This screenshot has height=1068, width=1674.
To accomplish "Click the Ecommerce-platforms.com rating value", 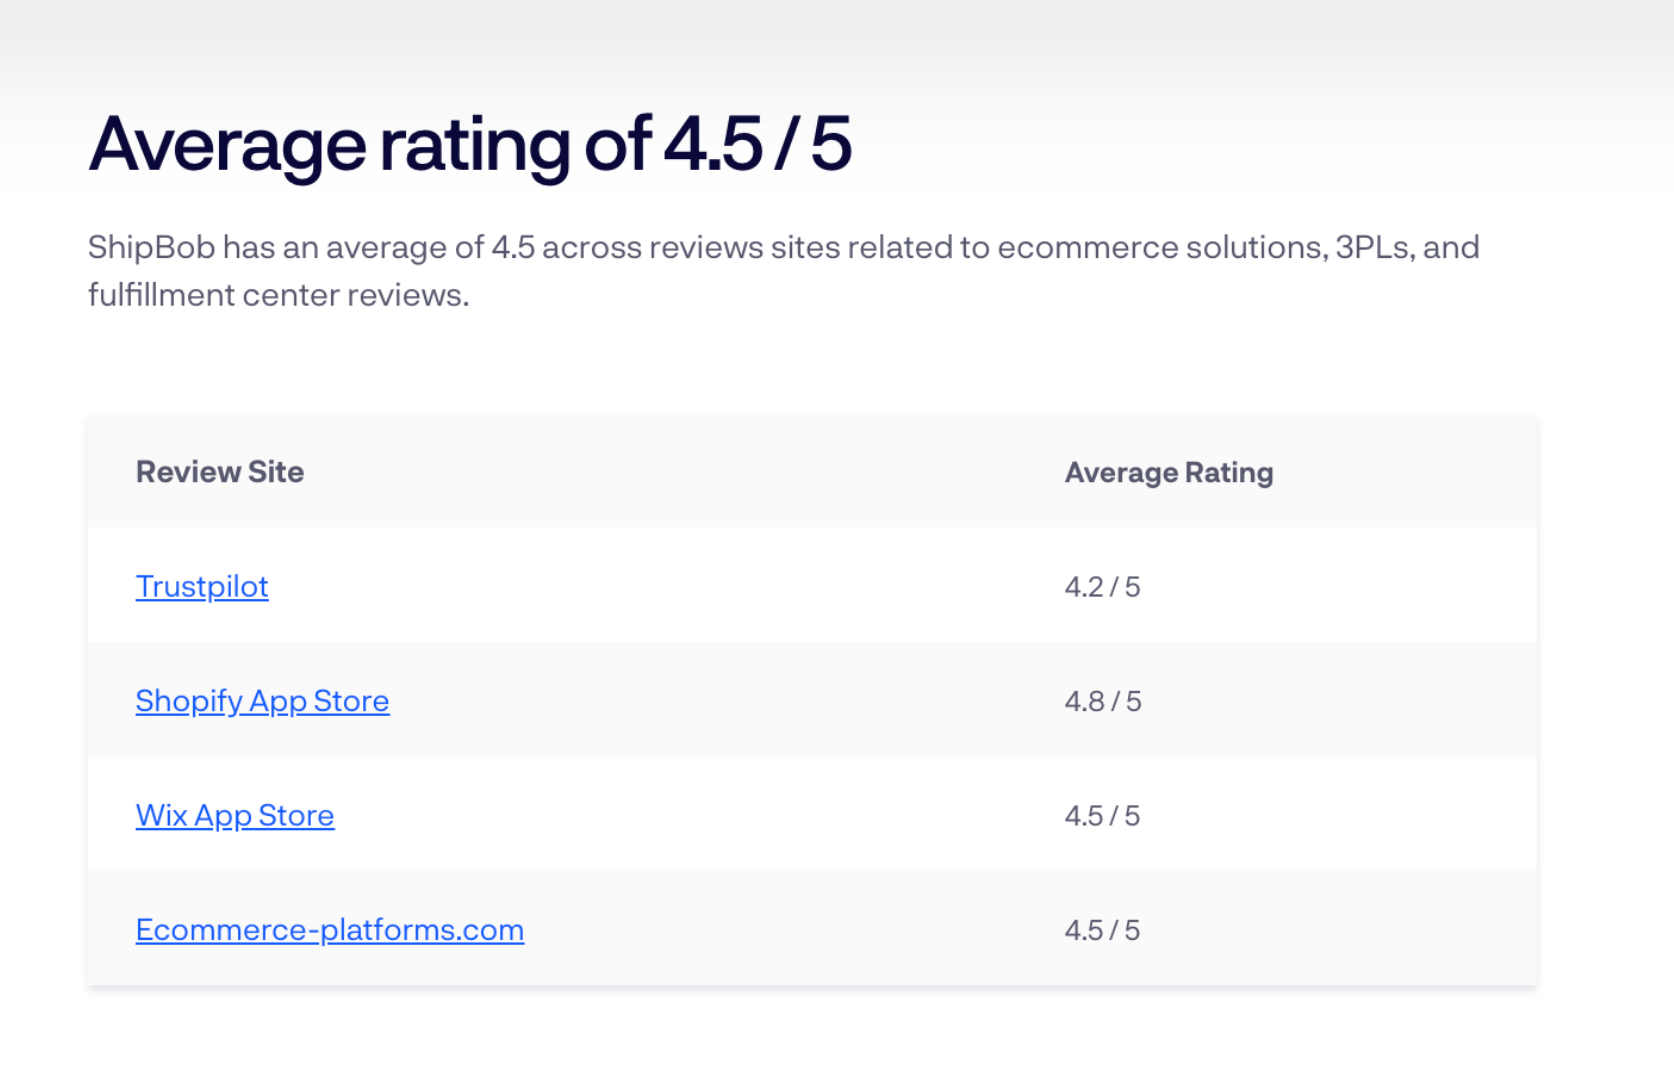I will (x=1102, y=930).
